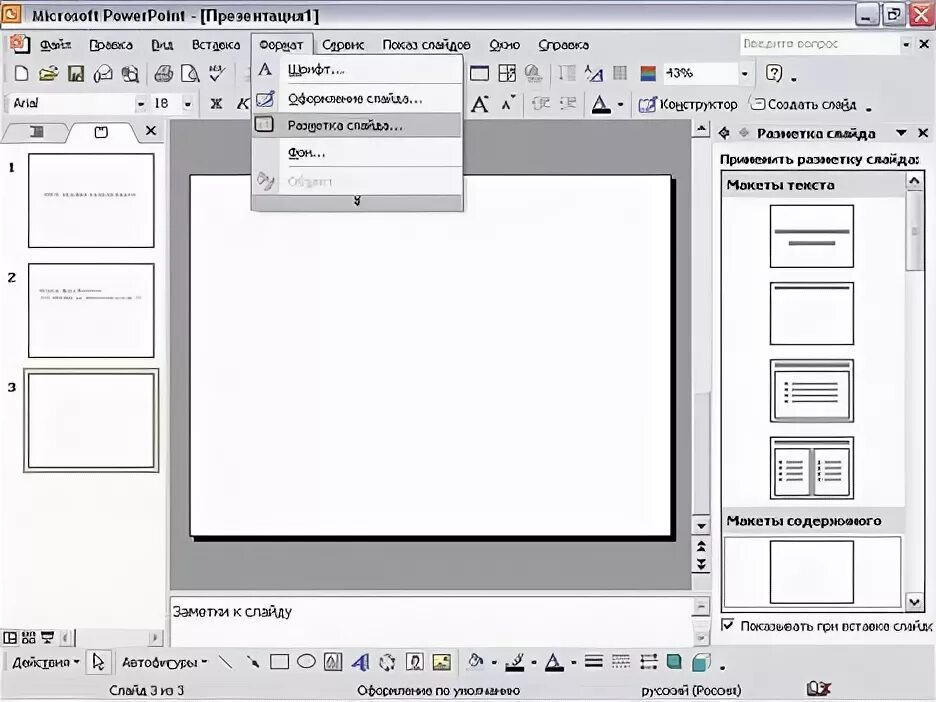Open the font size dropdown 18
This screenshot has width=936, height=702.
coord(187,104)
